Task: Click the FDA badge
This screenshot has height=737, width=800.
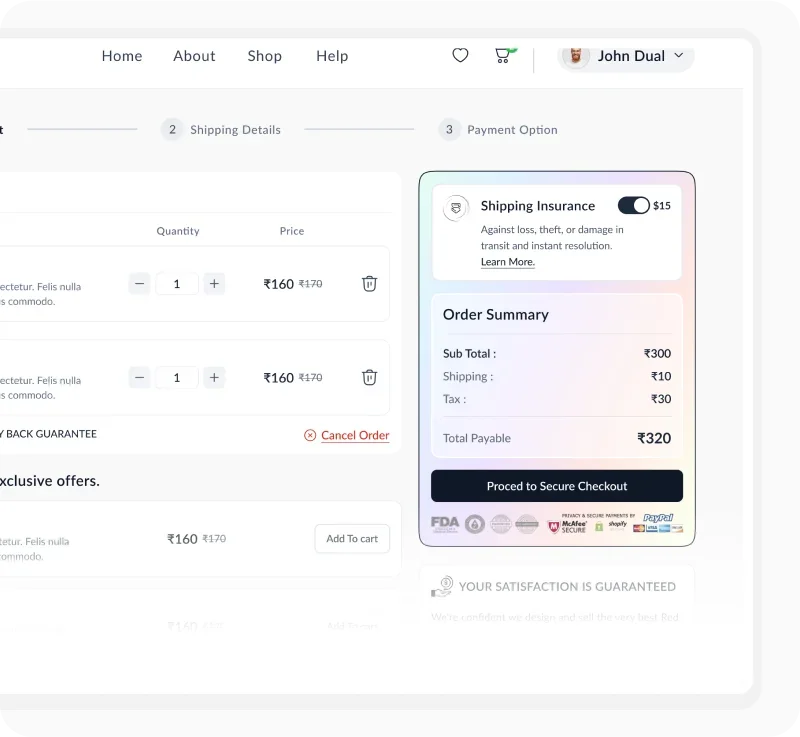Action: [x=445, y=524]
